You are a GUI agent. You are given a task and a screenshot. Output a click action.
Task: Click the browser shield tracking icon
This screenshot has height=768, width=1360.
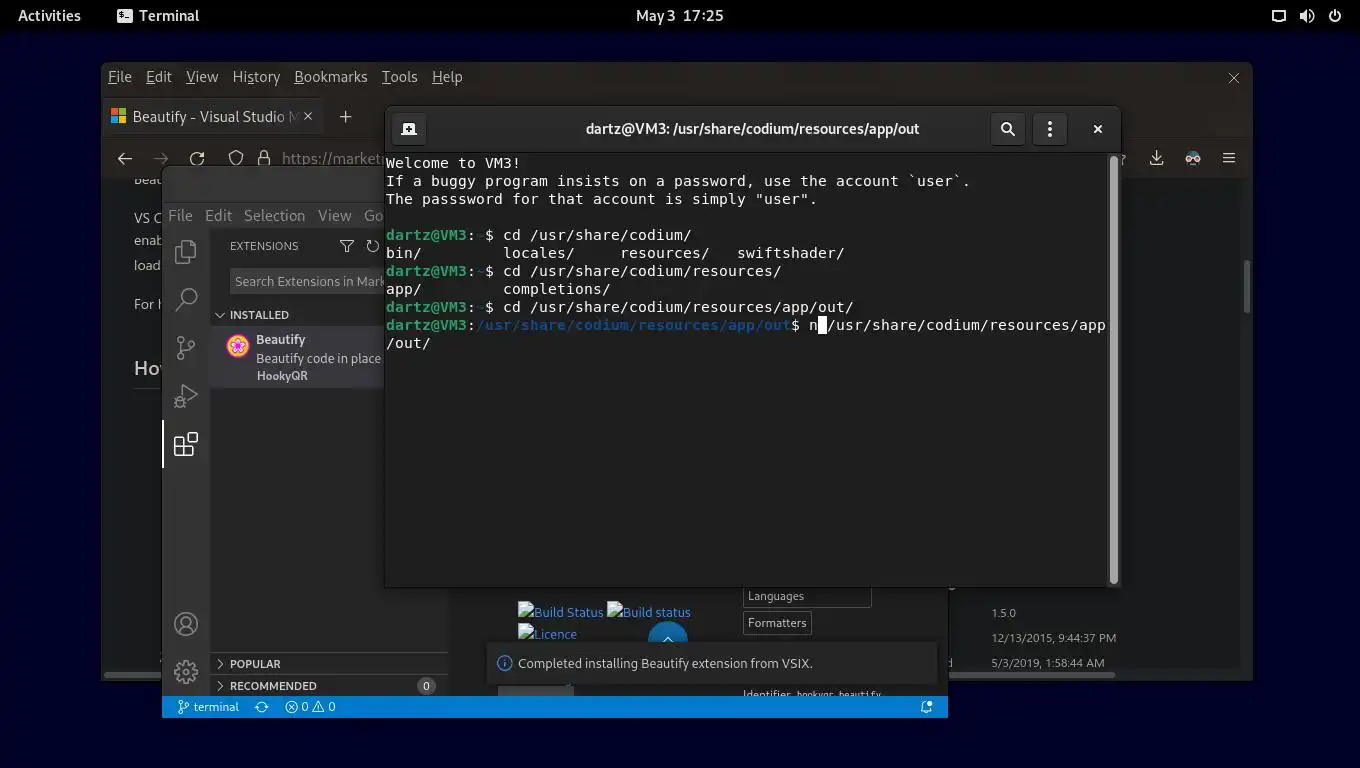pyautogui.click(x=236, y=158)
